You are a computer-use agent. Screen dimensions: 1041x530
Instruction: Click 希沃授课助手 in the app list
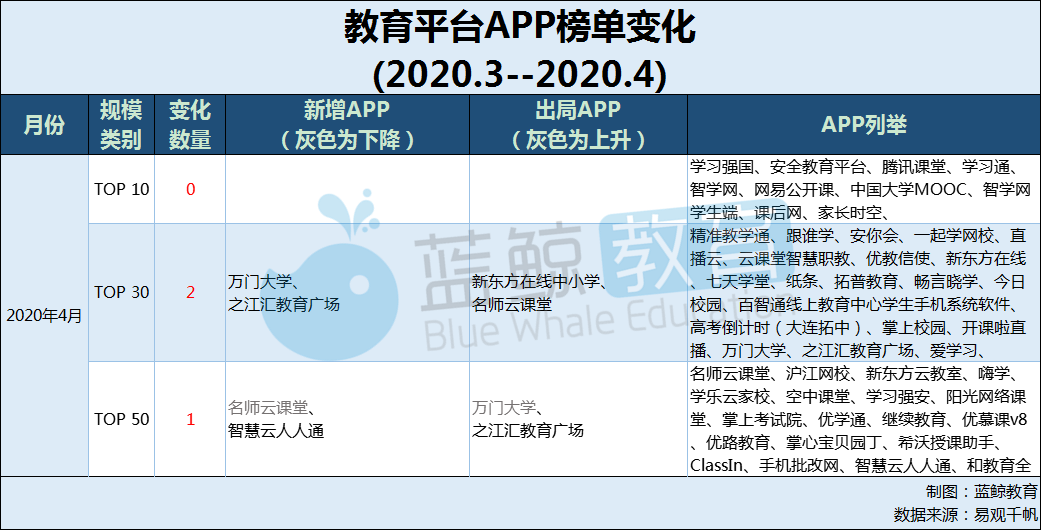coord(946,442)
